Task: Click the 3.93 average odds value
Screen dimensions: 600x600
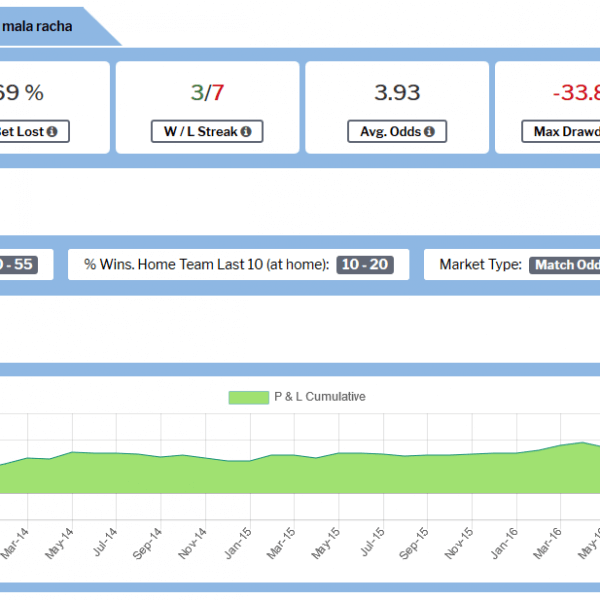Action: (397, 92)
